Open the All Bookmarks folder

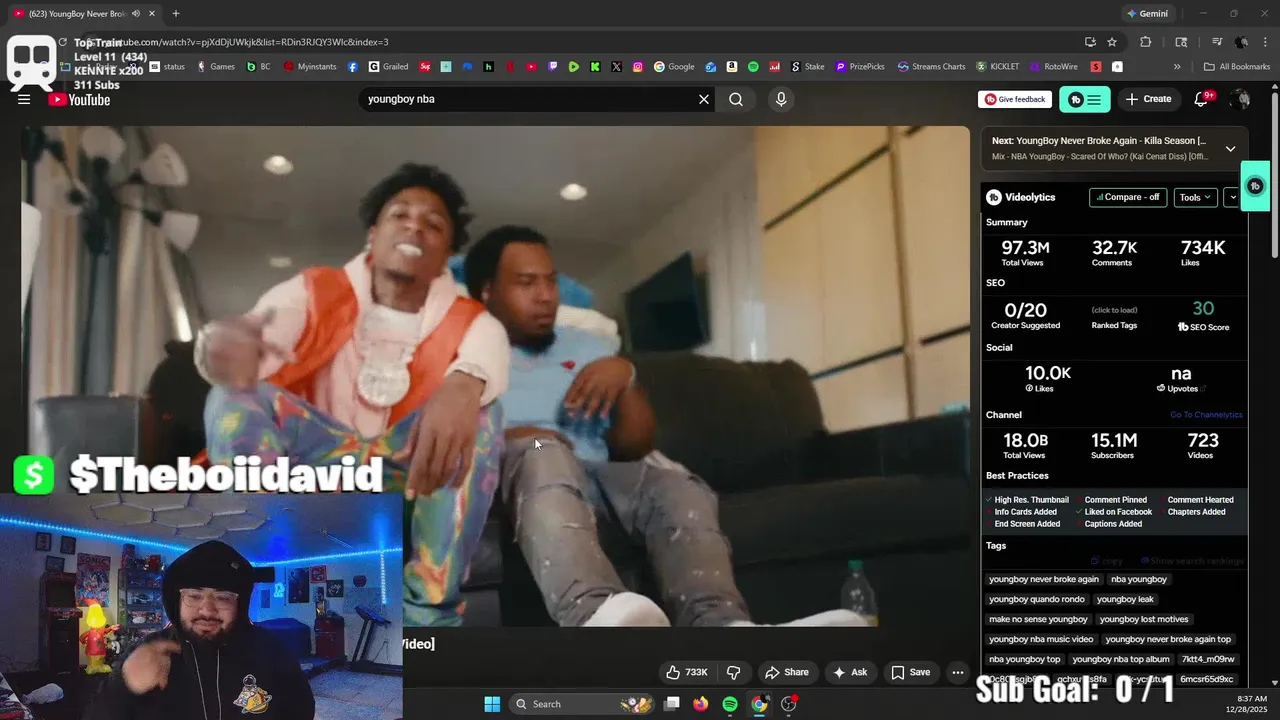click(x=1237, y=67)
